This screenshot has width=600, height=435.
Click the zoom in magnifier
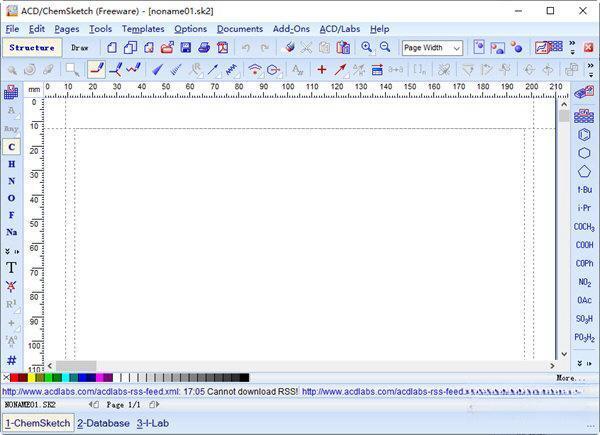coord(367,47)
